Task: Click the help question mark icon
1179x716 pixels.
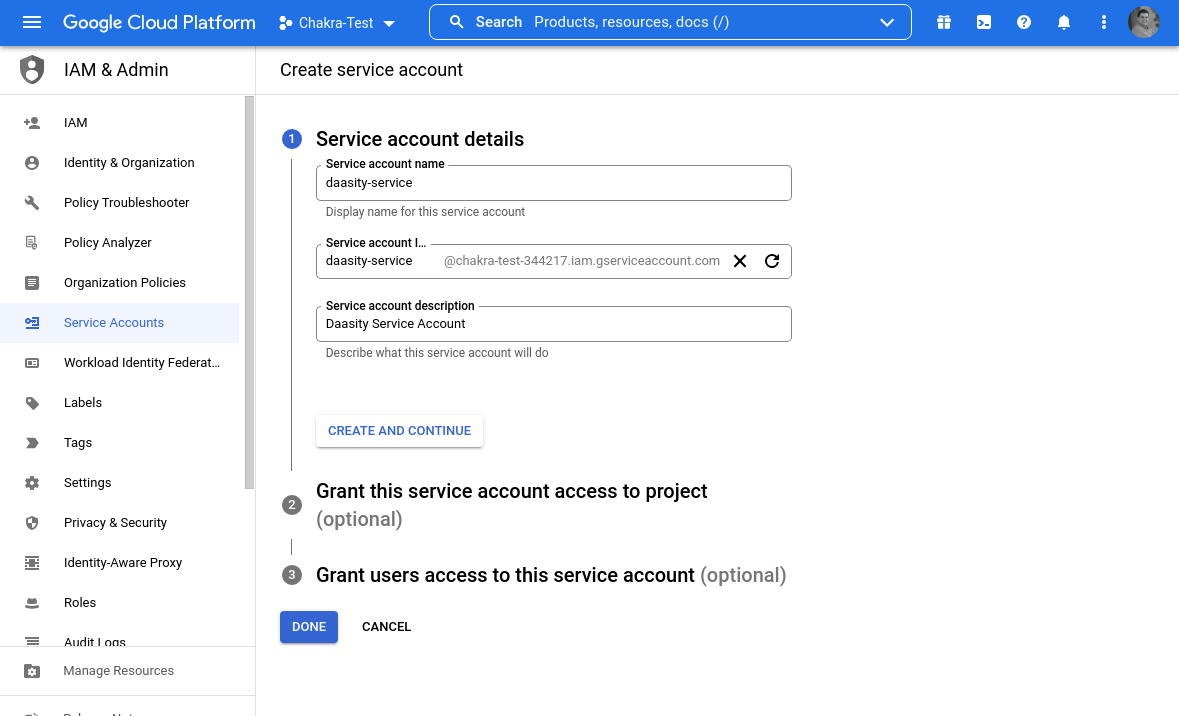Action: [1024, 22]
